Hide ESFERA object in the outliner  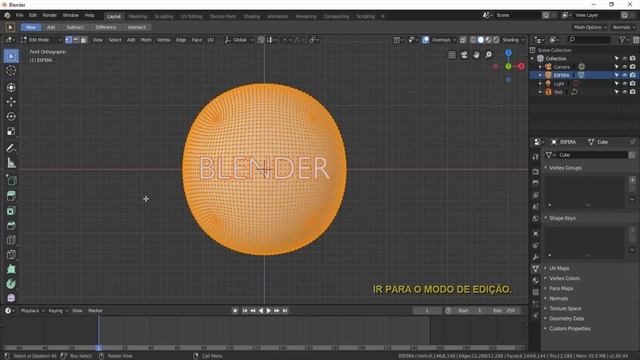(624, 75)
